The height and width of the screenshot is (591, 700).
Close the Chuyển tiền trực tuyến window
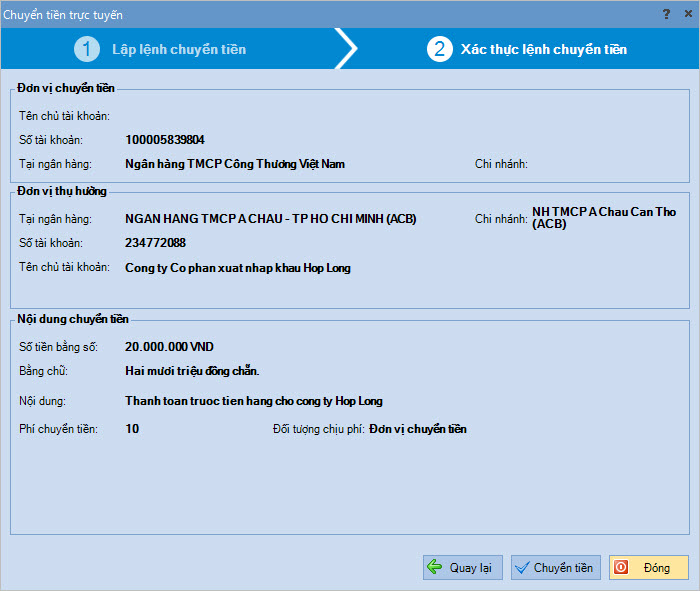[687, 14]
